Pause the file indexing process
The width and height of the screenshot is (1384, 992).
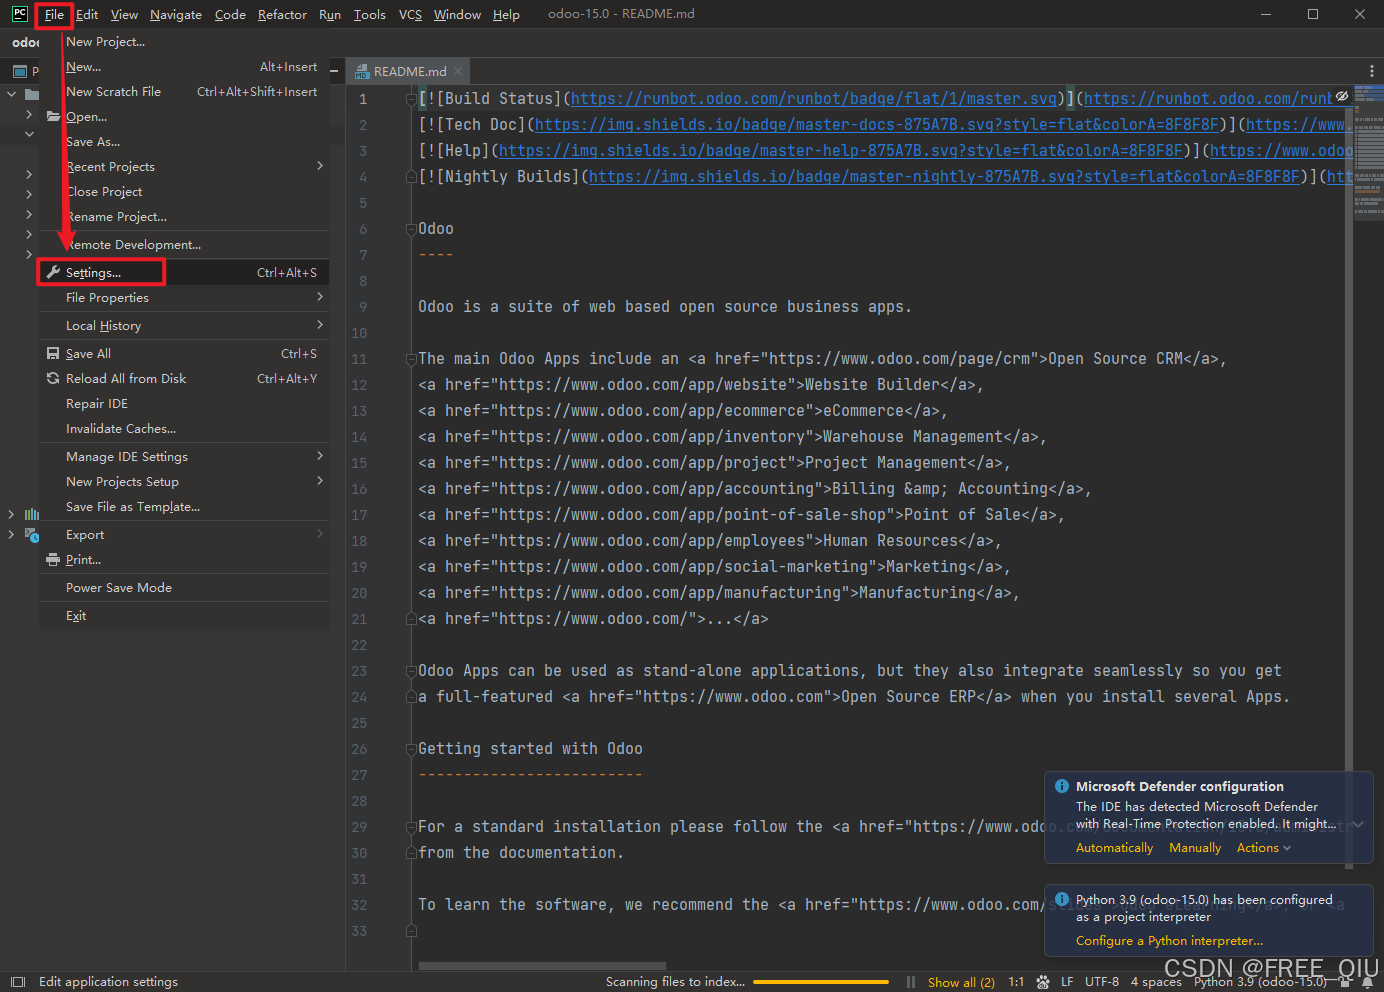click(911, 982)
